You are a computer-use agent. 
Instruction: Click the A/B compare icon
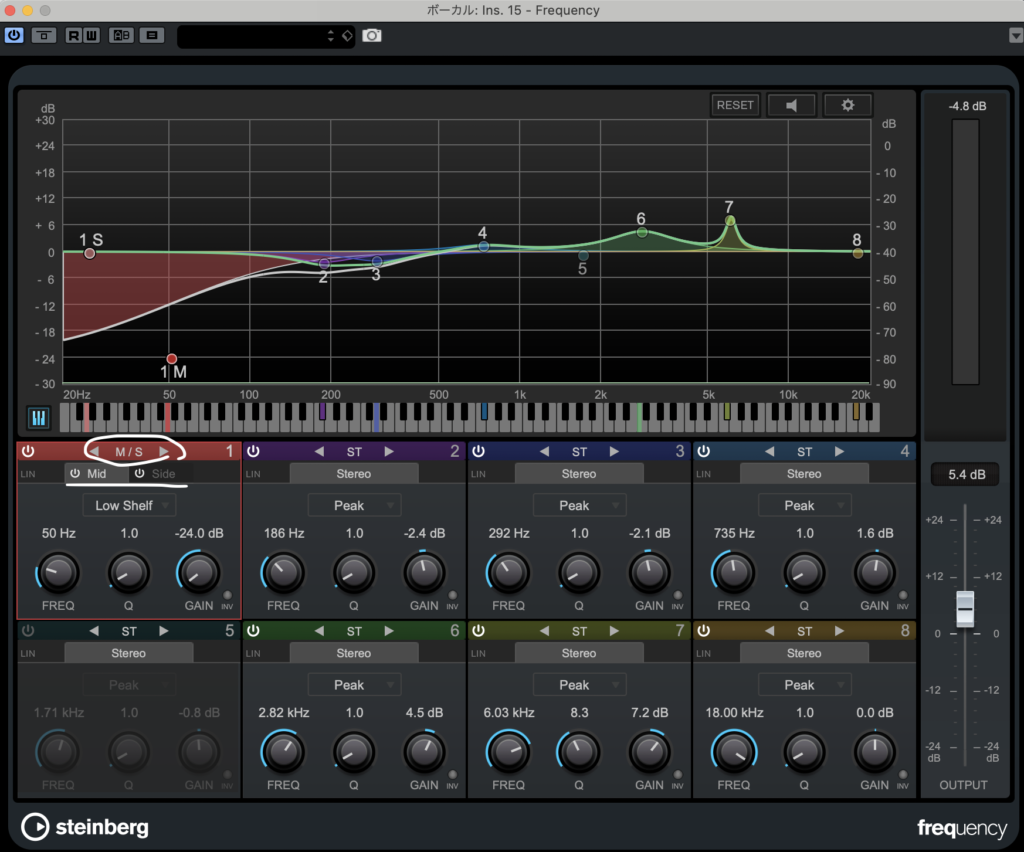pyautogui.click(x=120, y=35)
